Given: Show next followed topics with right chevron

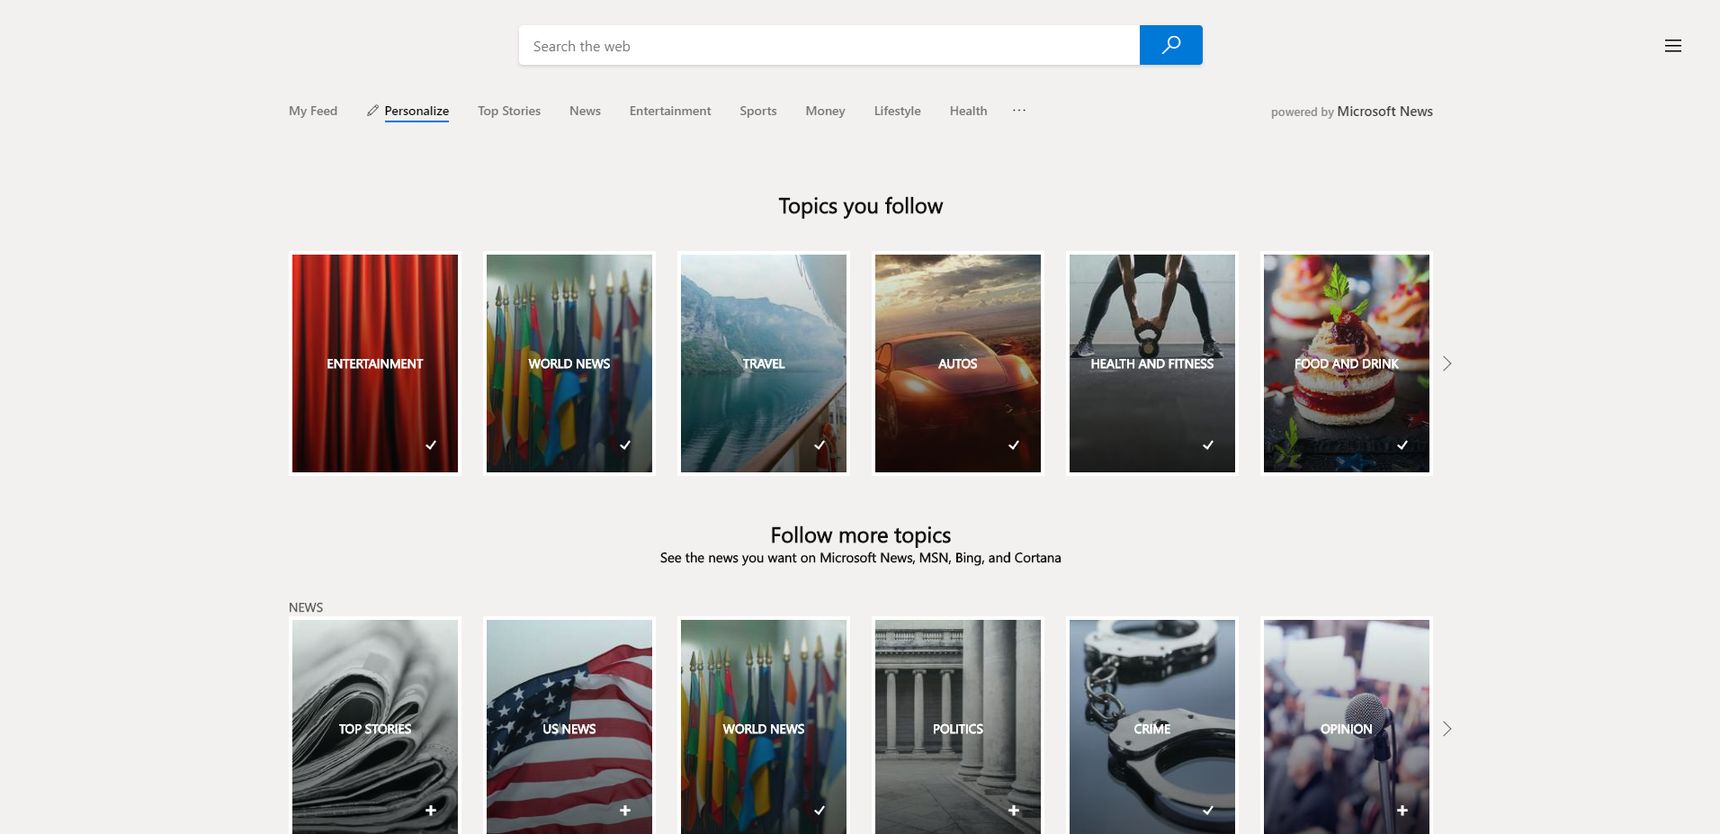Looking at the screenshot, I should (x=1447, y=363).
